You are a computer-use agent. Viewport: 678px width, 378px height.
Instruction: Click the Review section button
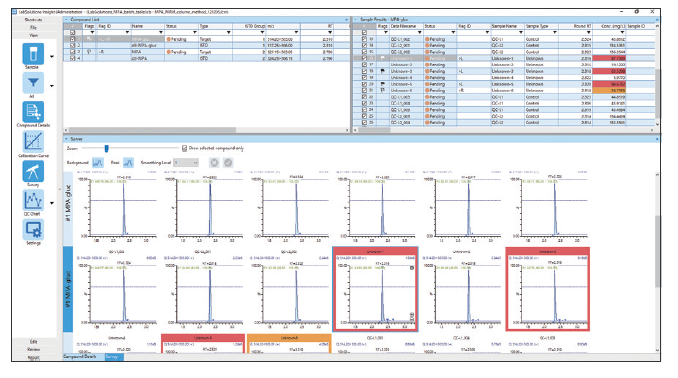33,349
